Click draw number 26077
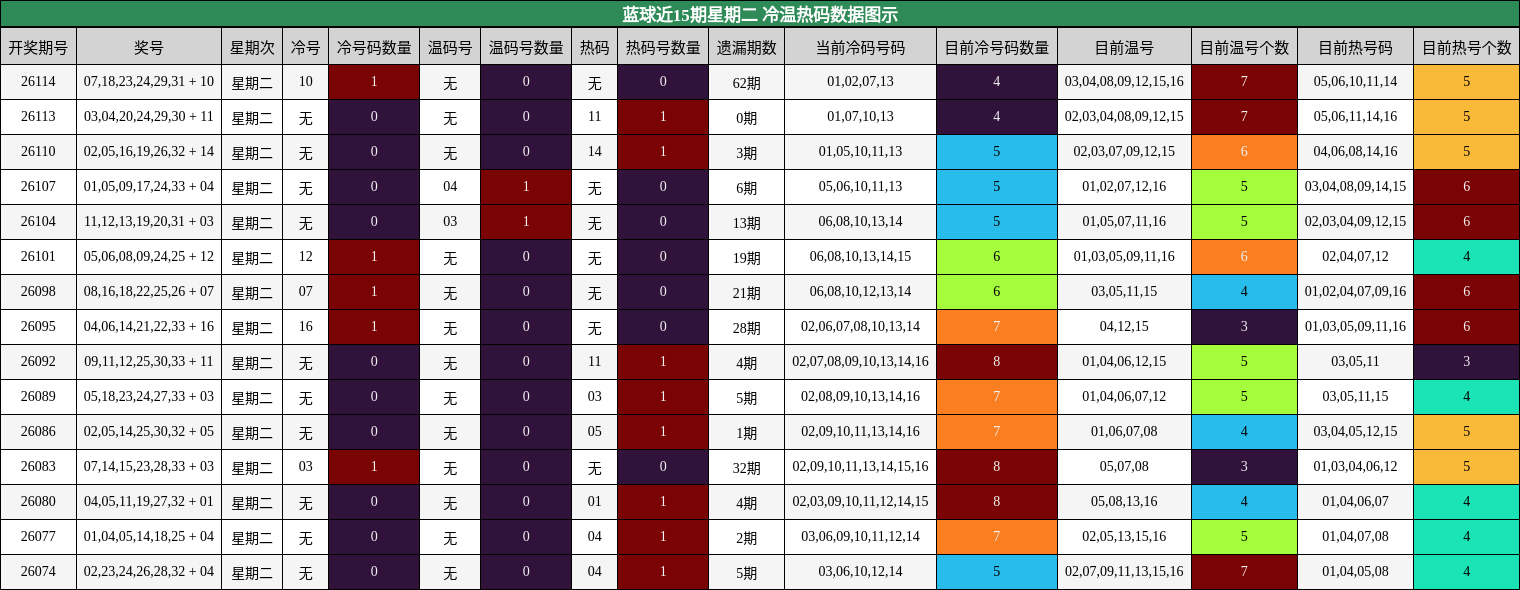1520x590 pixels. [x=38, y=537]
